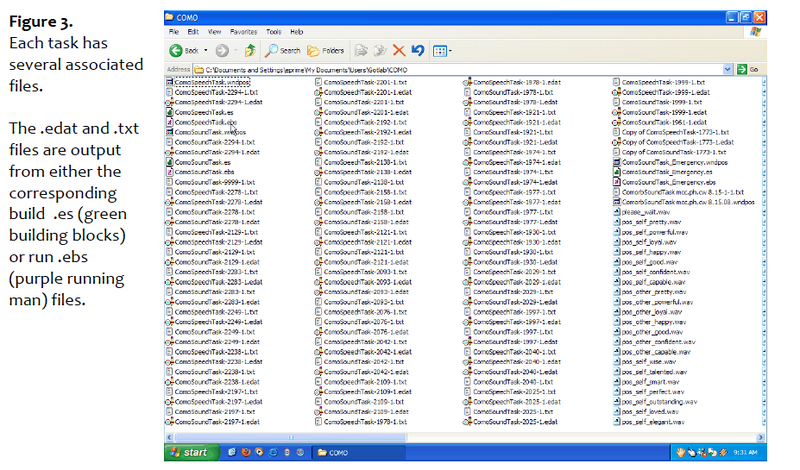
Task: Open the Views toolbar dropdown
Action: click(442, 51)
